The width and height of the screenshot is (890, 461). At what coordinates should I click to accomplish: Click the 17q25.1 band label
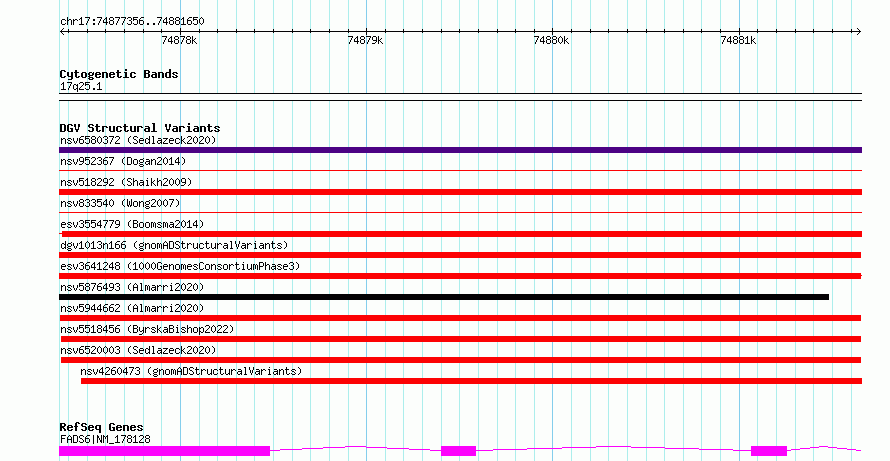81,86
